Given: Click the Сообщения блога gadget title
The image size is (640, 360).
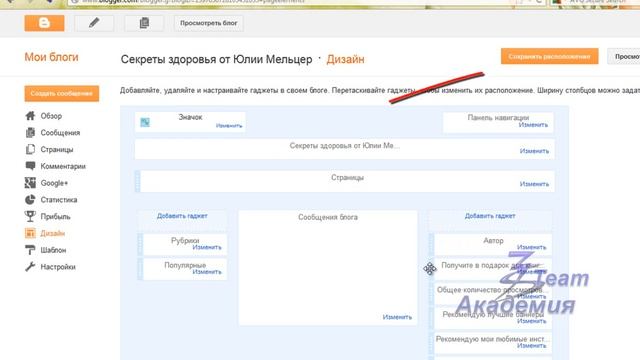Looking at the screenshot, I should (x=328, y=217).
